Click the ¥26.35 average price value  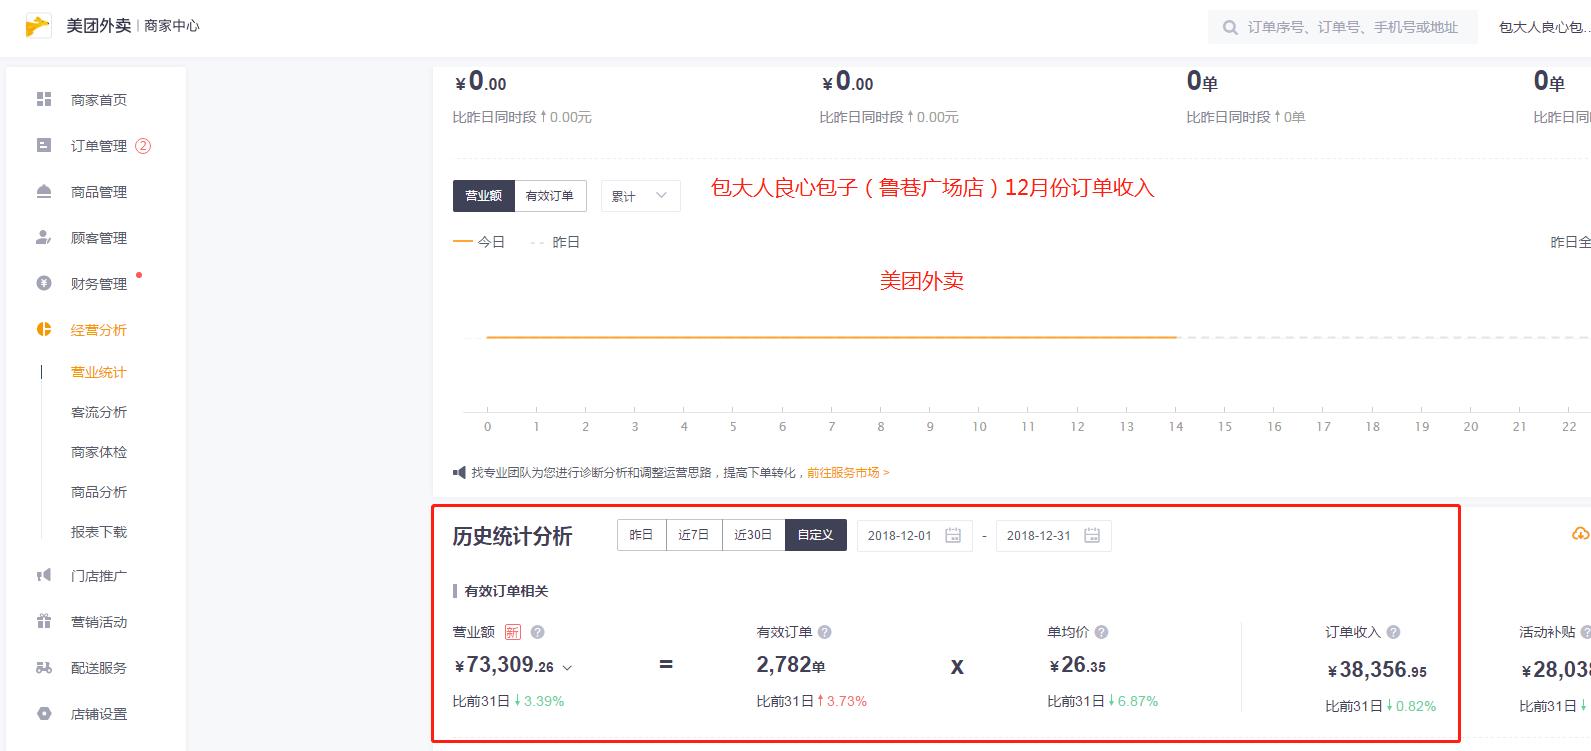[x=1077, y=665]
